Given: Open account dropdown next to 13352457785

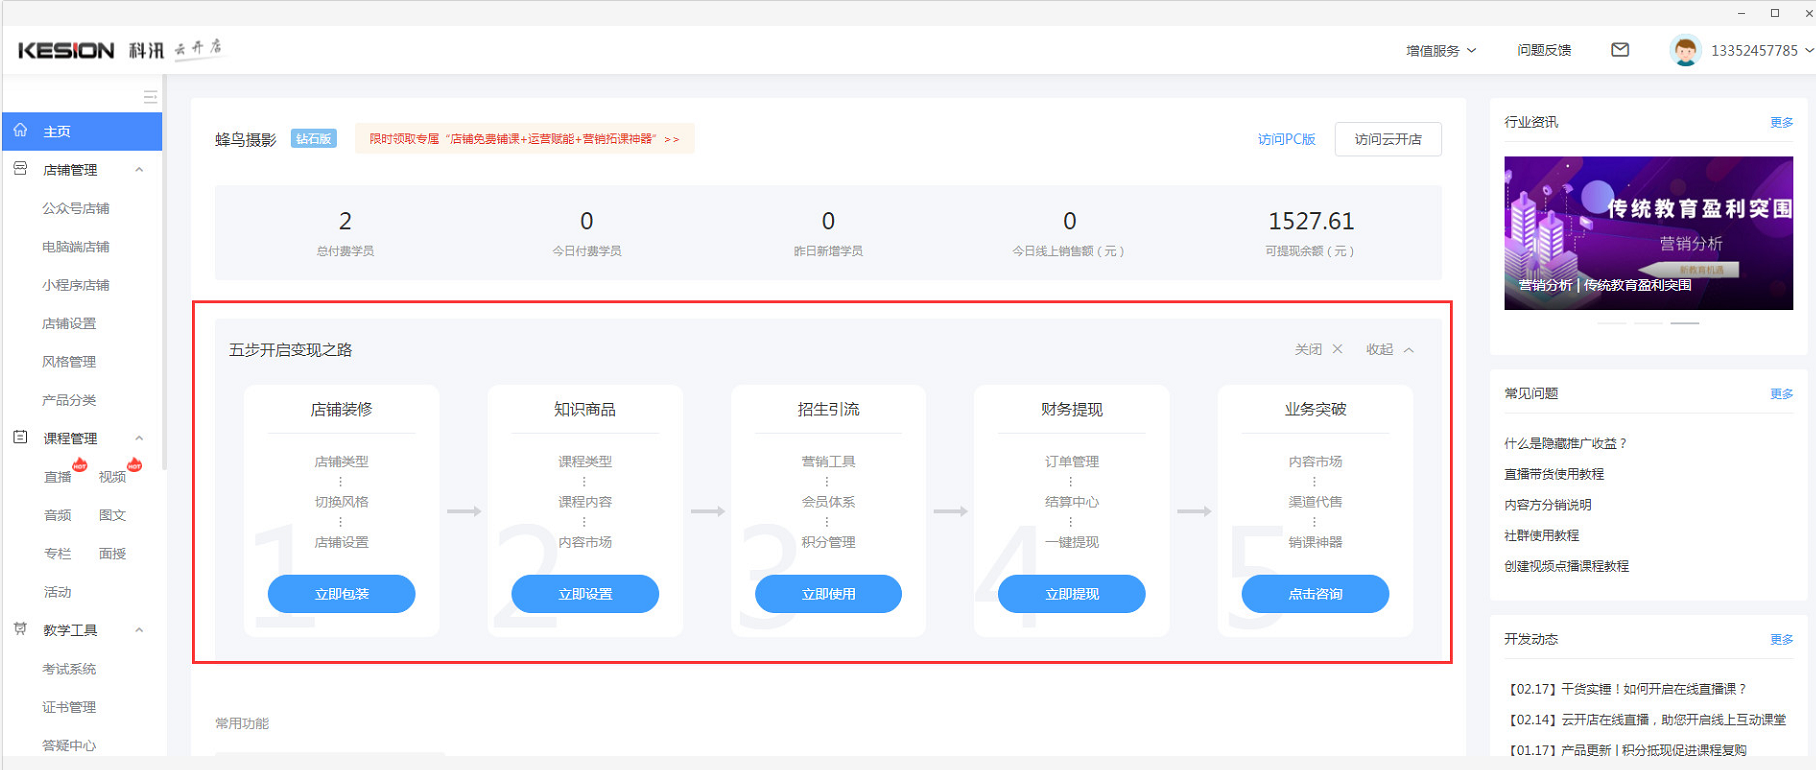Looking at the screenshot, I should point(1808,50).
